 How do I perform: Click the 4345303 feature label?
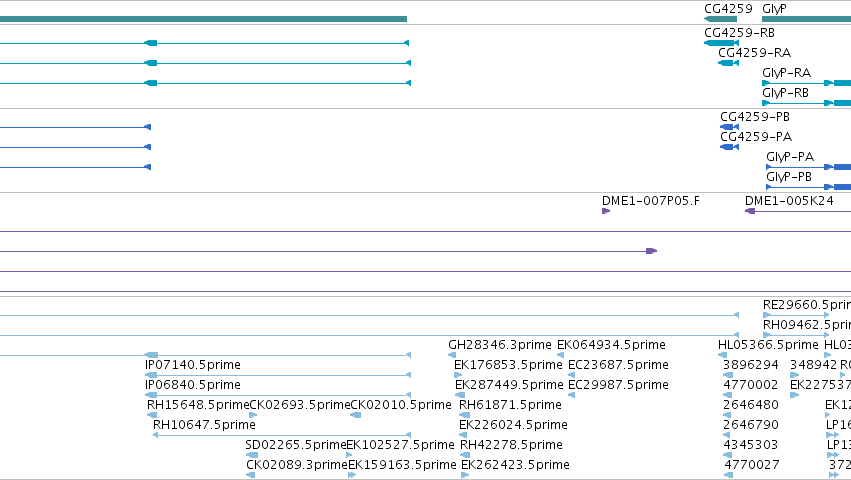pos(751,445)
